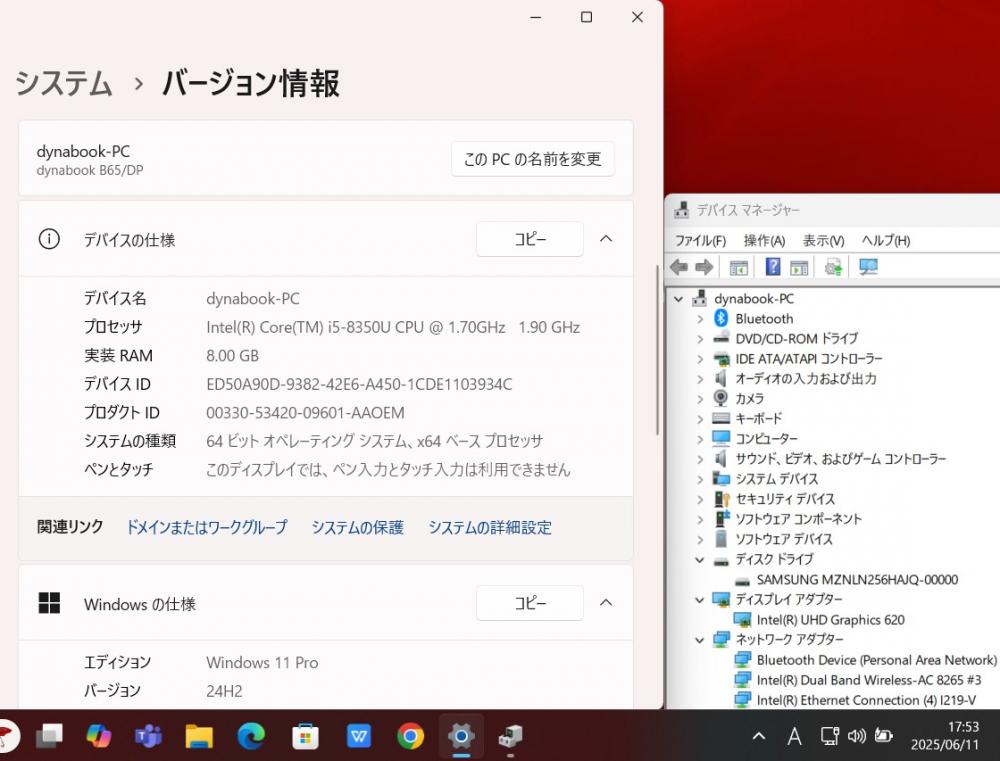Click Windows logo beside Windows の仕様

pos(49,603)
